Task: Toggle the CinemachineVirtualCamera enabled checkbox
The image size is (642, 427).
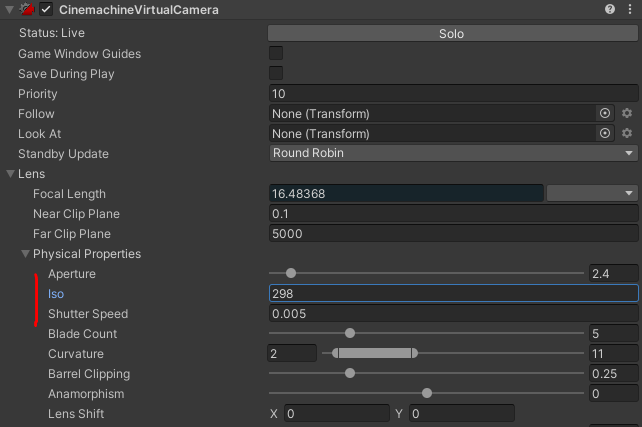Action: pyautogui.click(x=46, y=9)
